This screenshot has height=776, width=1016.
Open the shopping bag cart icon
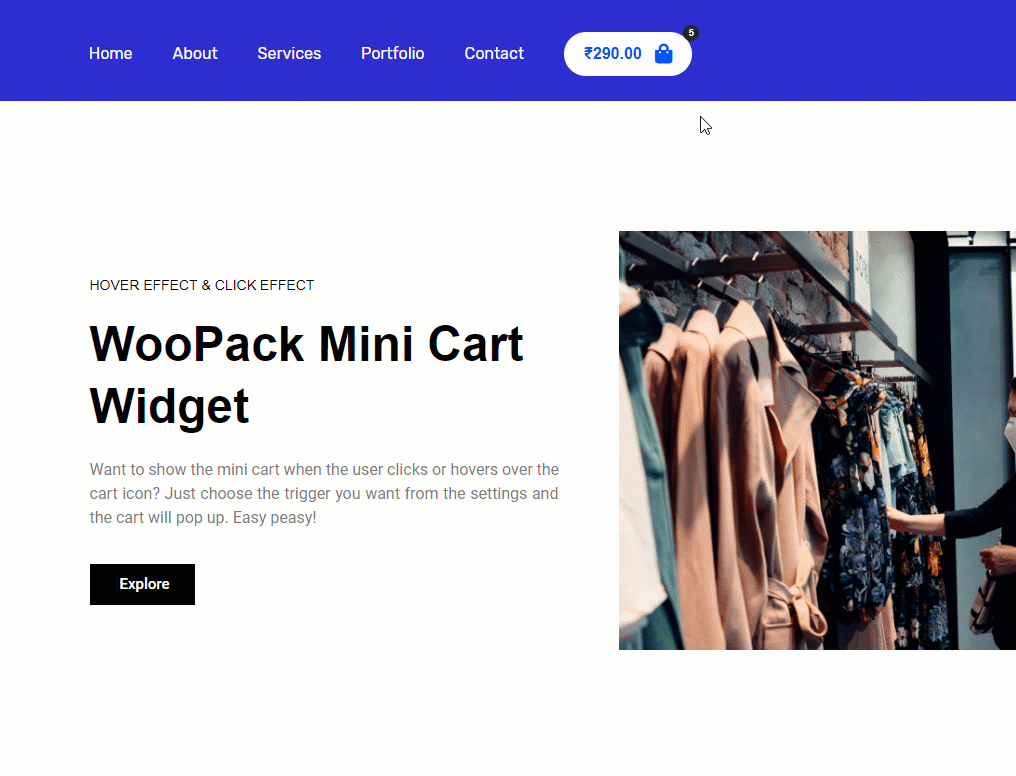(664, 54)
